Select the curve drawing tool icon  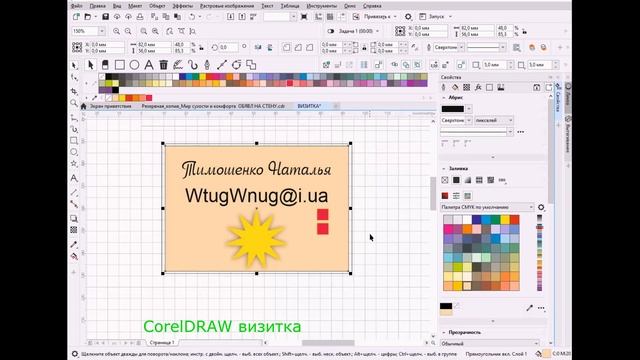pyautogui.click(x=193, y=65)
